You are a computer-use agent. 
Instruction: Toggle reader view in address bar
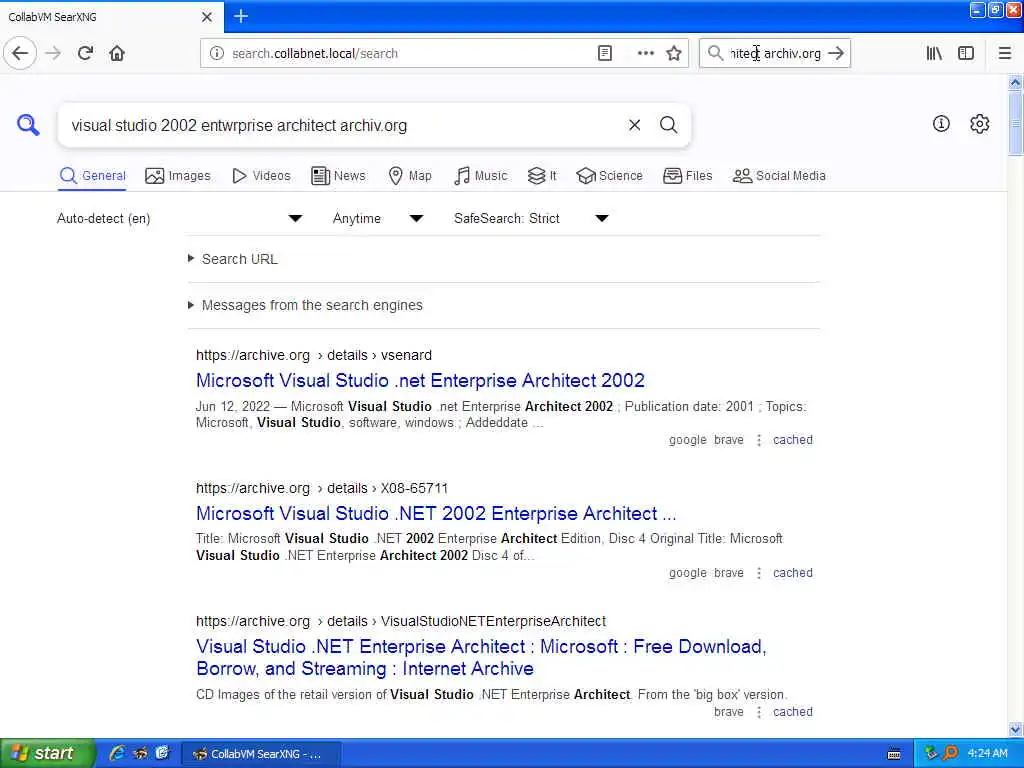click(x=605, y=53)
